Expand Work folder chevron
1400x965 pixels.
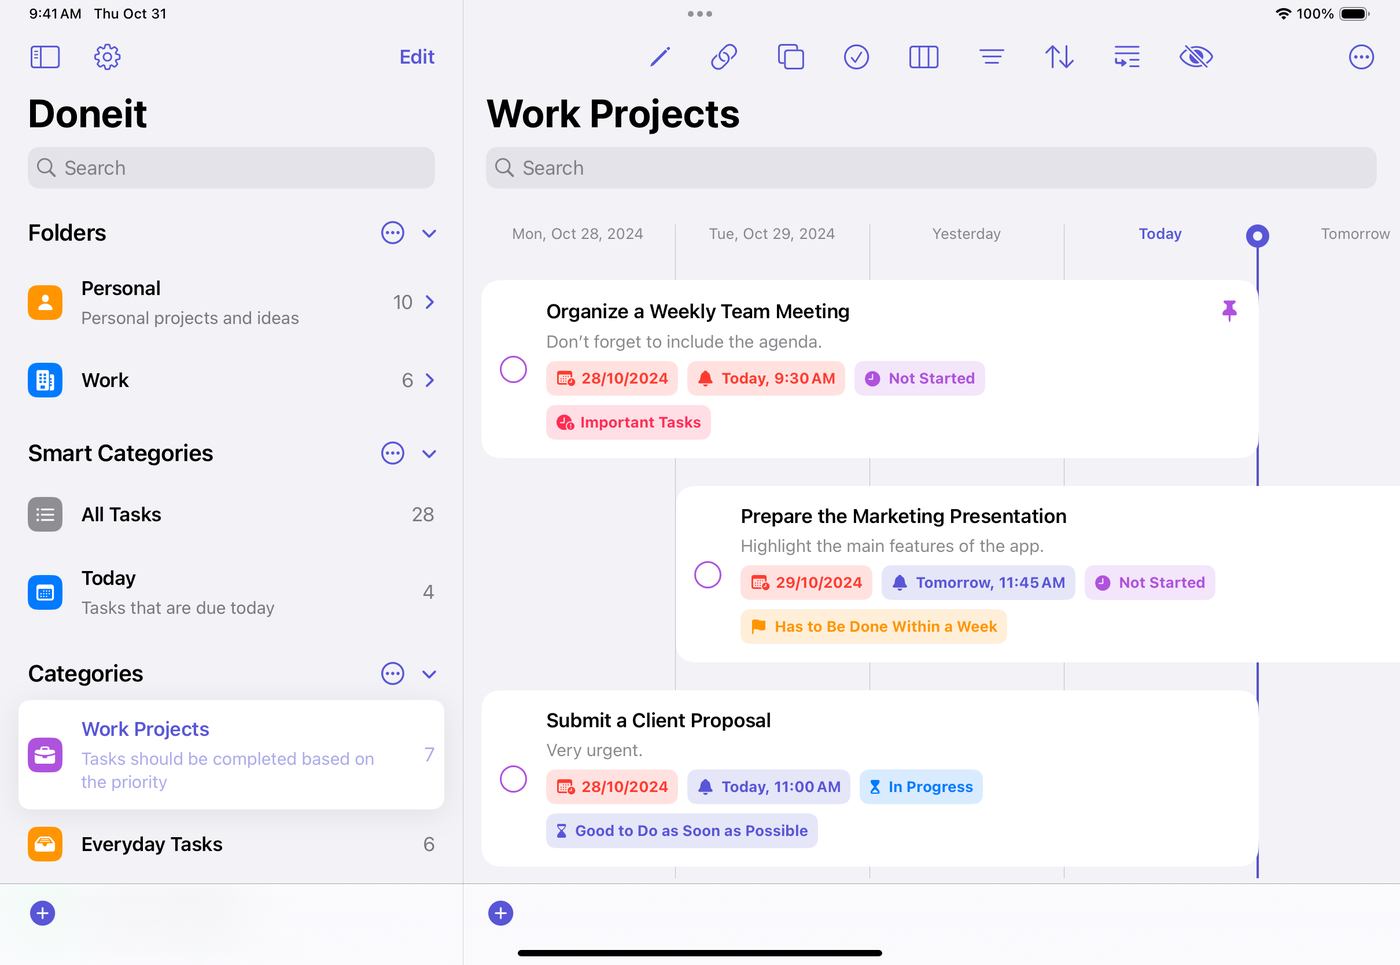click(x=430, y=380)
